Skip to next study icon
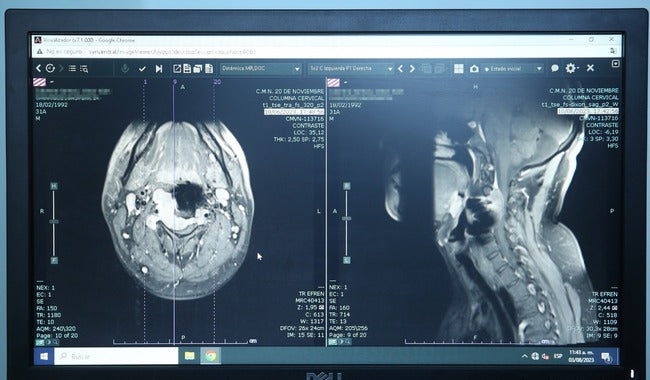Viewport: 650px width, 380px height. coord(159,69)
